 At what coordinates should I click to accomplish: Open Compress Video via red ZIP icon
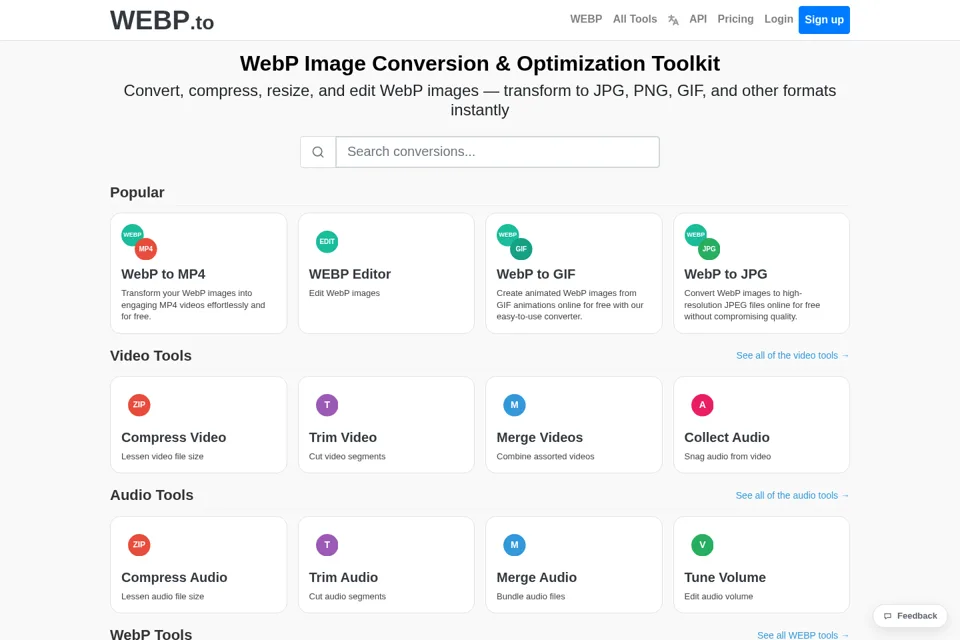click(139, 405)
